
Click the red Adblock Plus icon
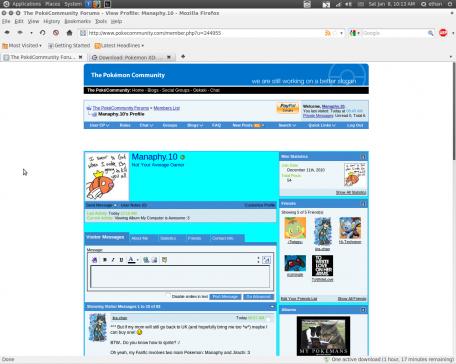click(x=443, y=33)
